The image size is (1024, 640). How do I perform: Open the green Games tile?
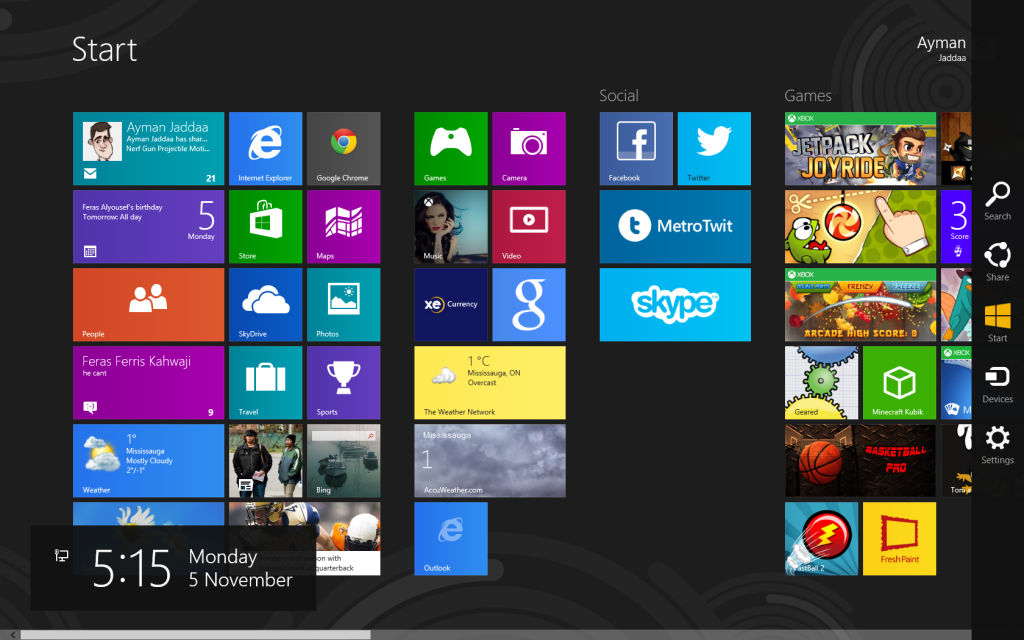tap(451, 148)
